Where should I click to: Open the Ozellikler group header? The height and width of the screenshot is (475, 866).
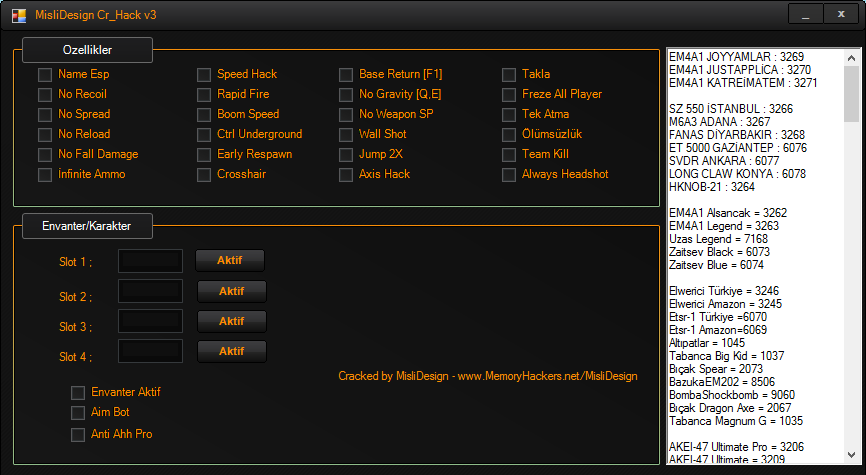tap(87, 50)
